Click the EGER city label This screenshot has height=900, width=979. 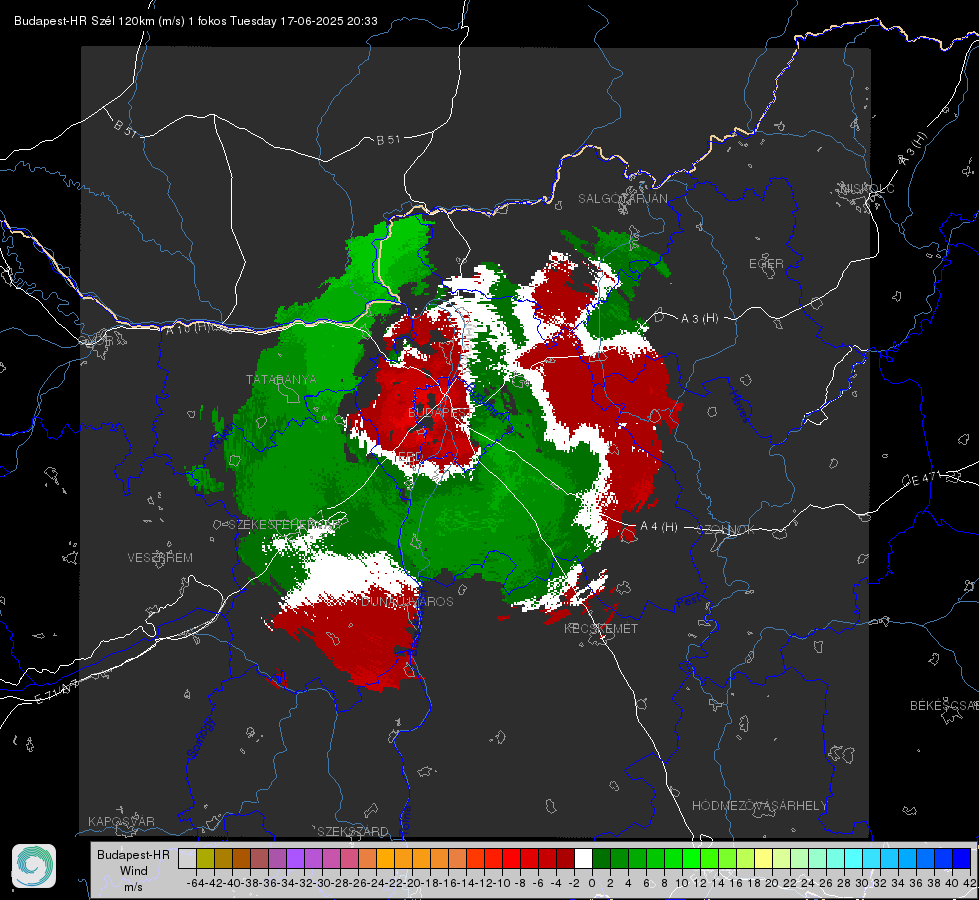point(766,264)
